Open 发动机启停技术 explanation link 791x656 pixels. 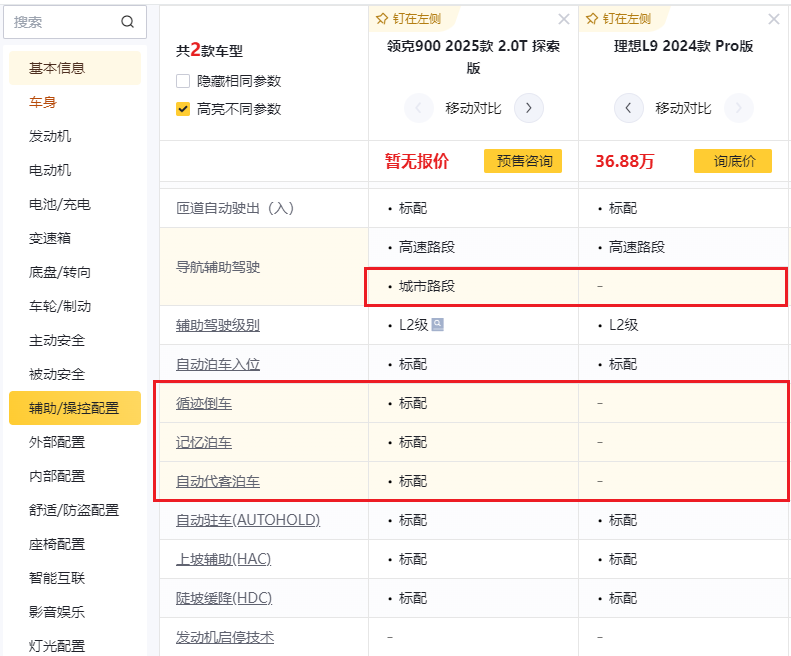pyautogui.click(x=225, y=637)
